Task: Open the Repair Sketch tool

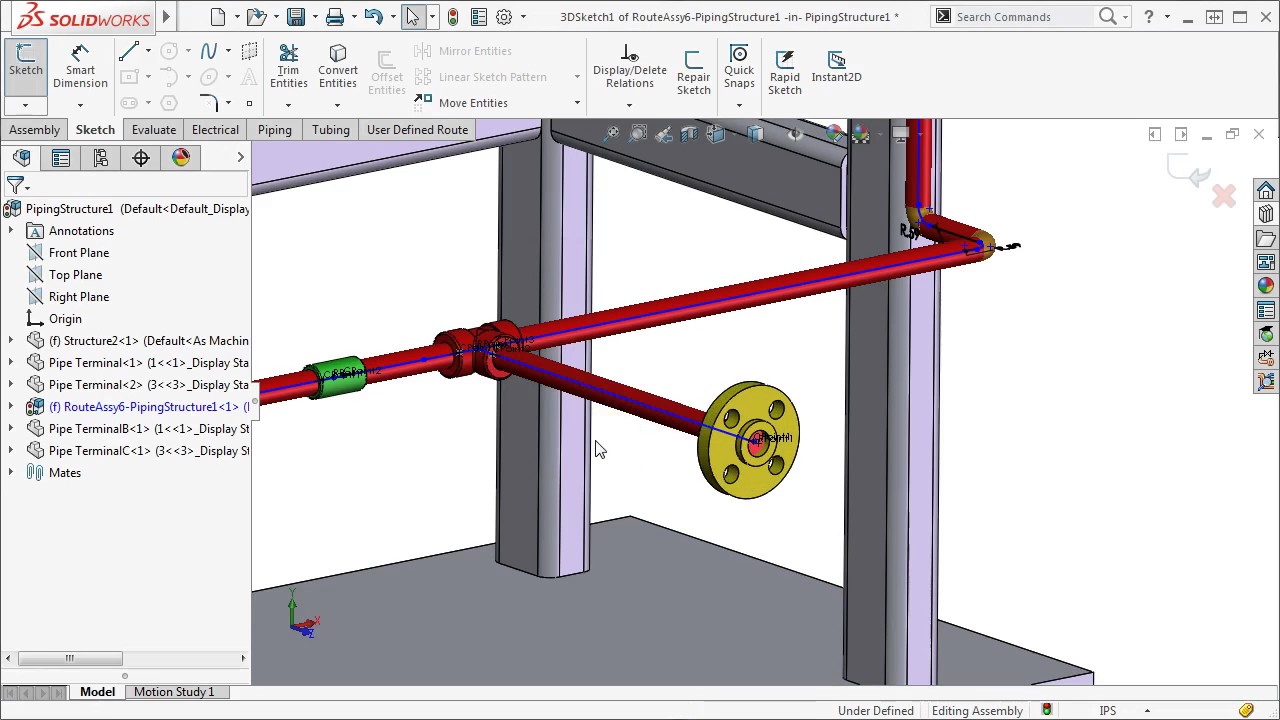Action: coord(693,72)
